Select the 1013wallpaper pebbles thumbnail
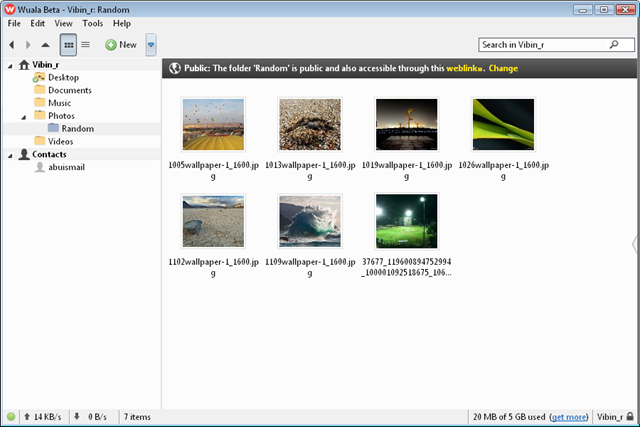Viewport: 640px width, 427px height. (x=310, y=125)
